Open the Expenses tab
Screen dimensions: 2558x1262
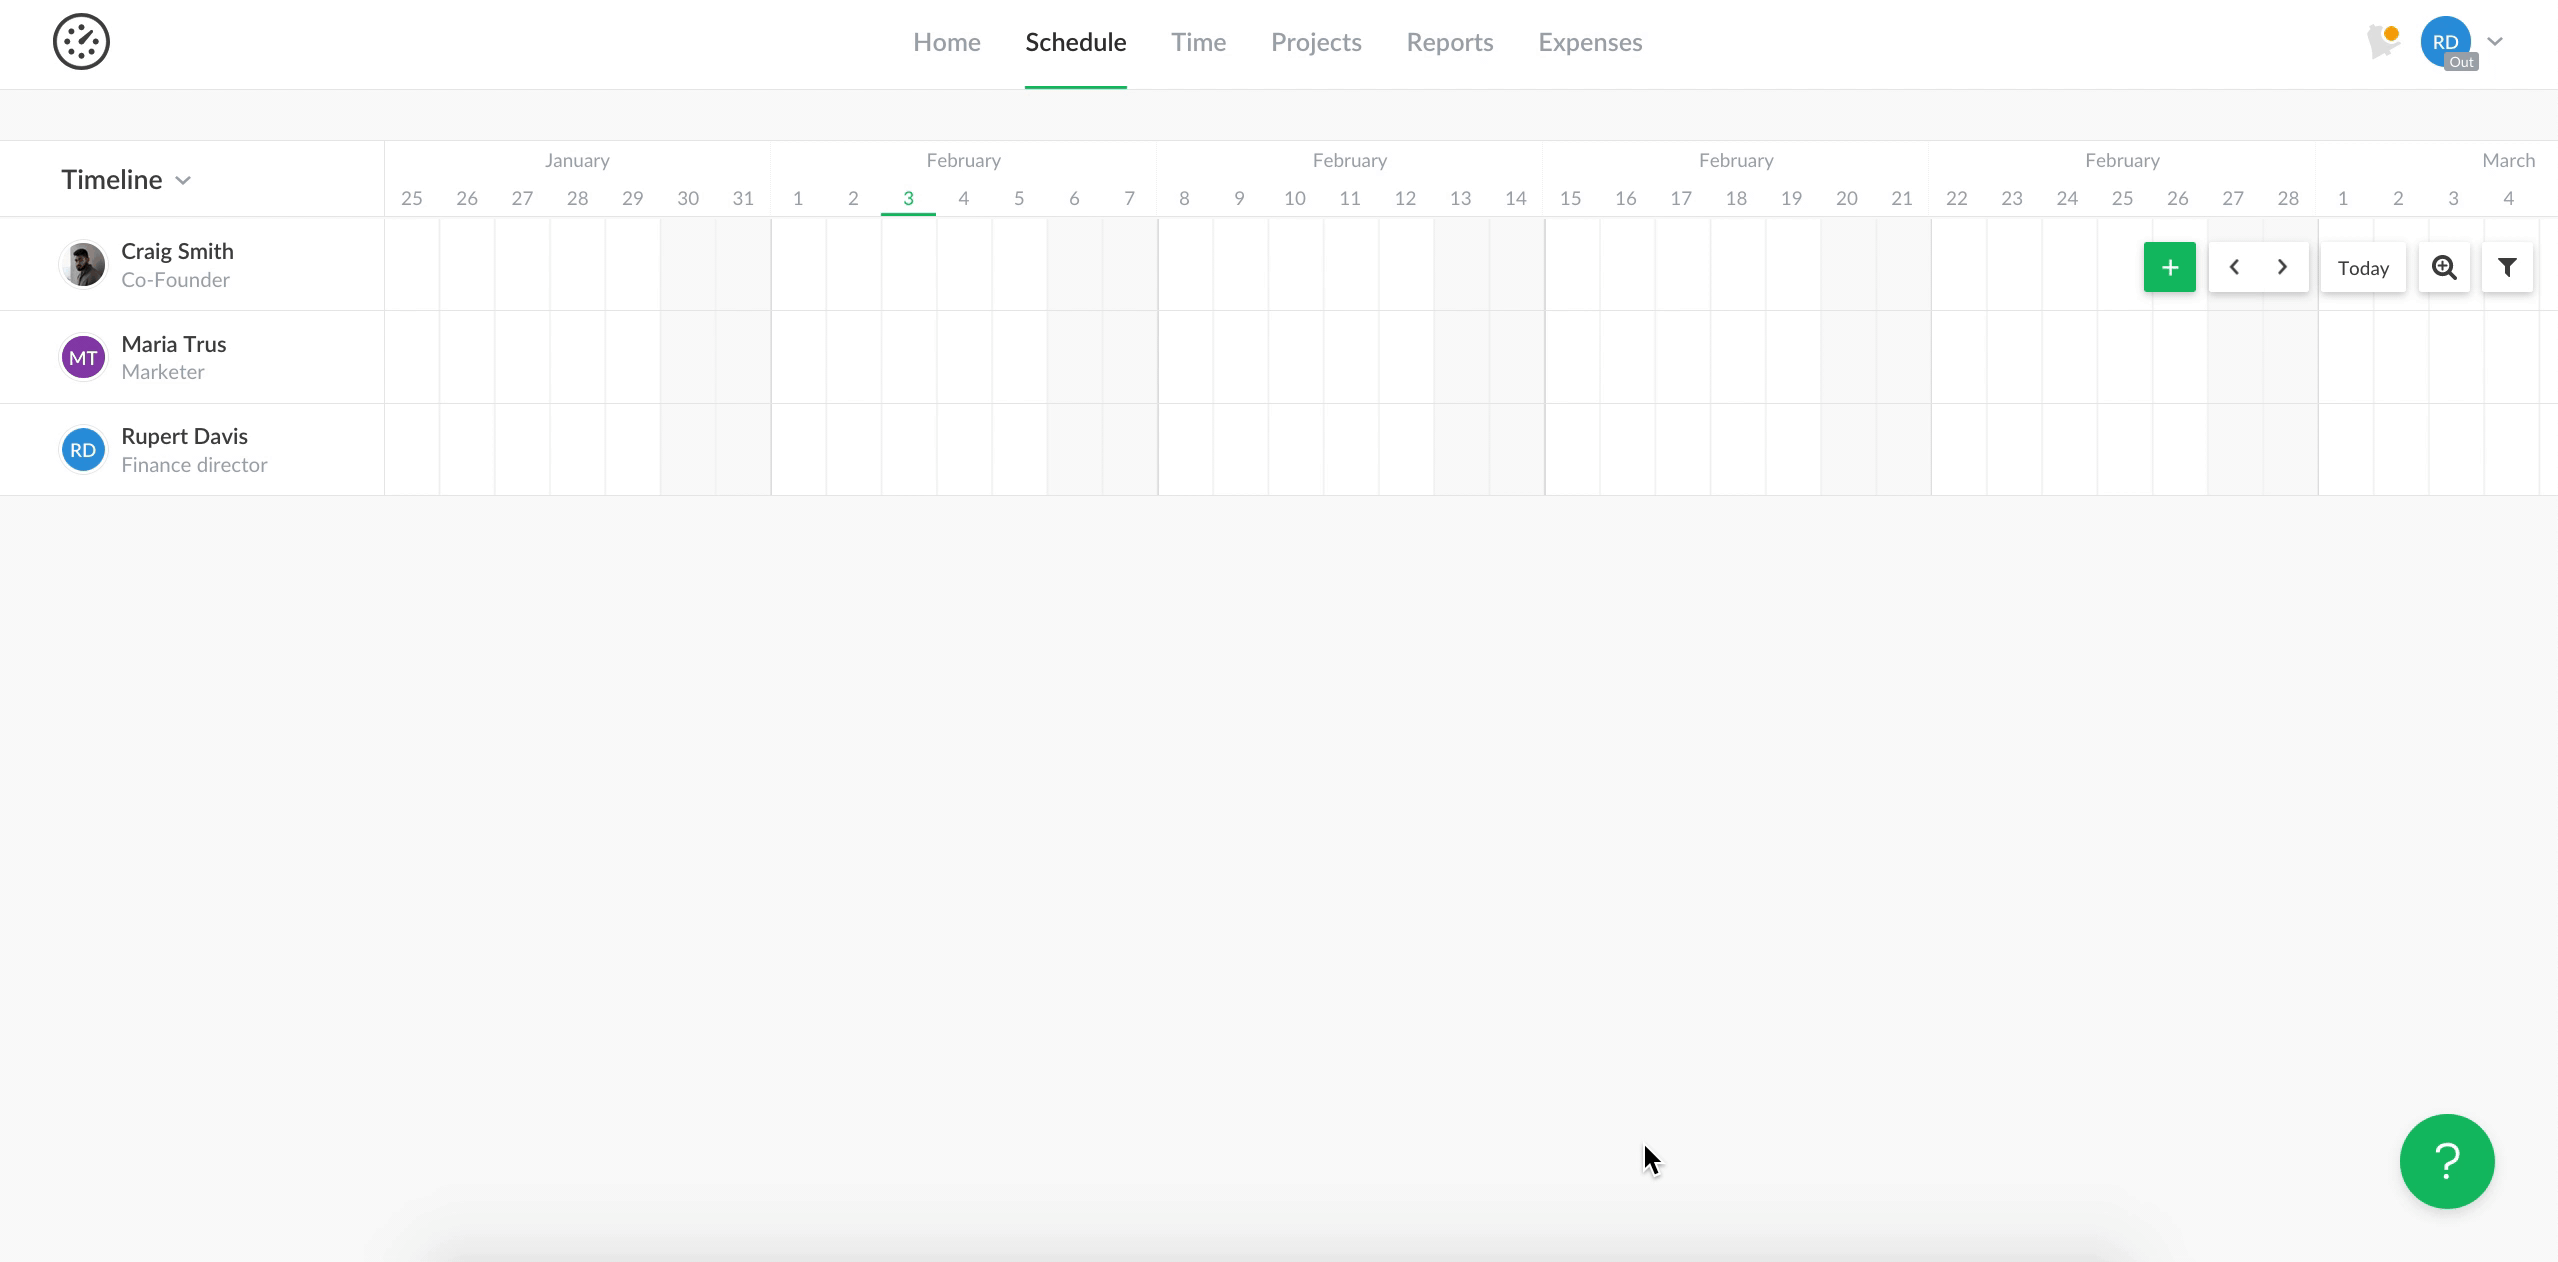[x=1589, y=42]
